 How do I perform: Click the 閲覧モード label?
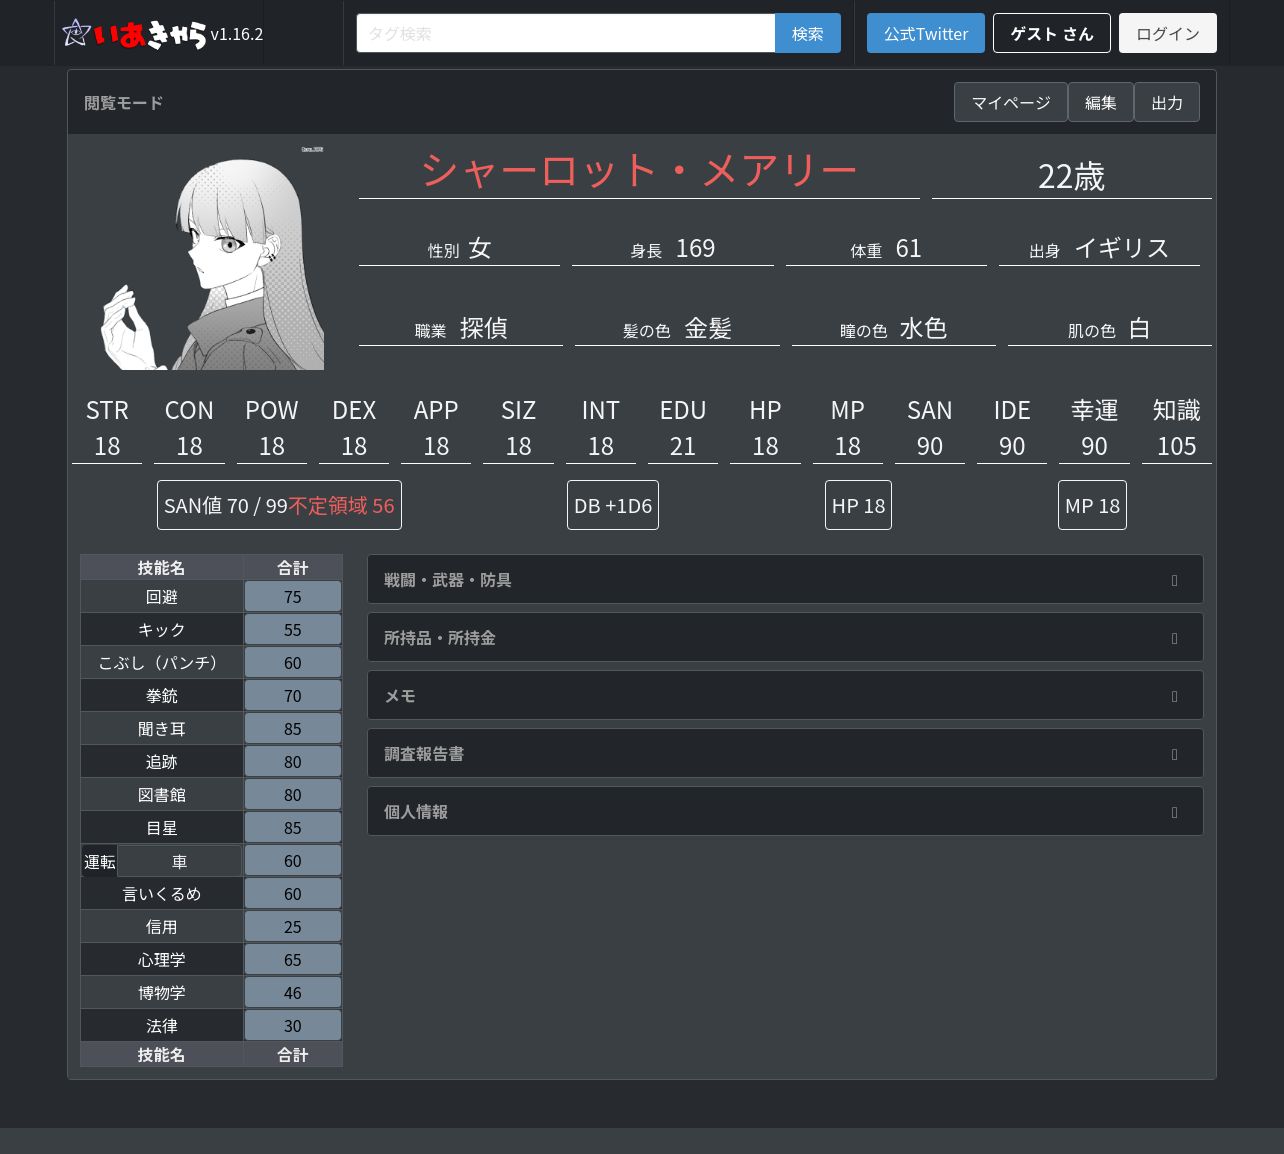click(124, 103)
